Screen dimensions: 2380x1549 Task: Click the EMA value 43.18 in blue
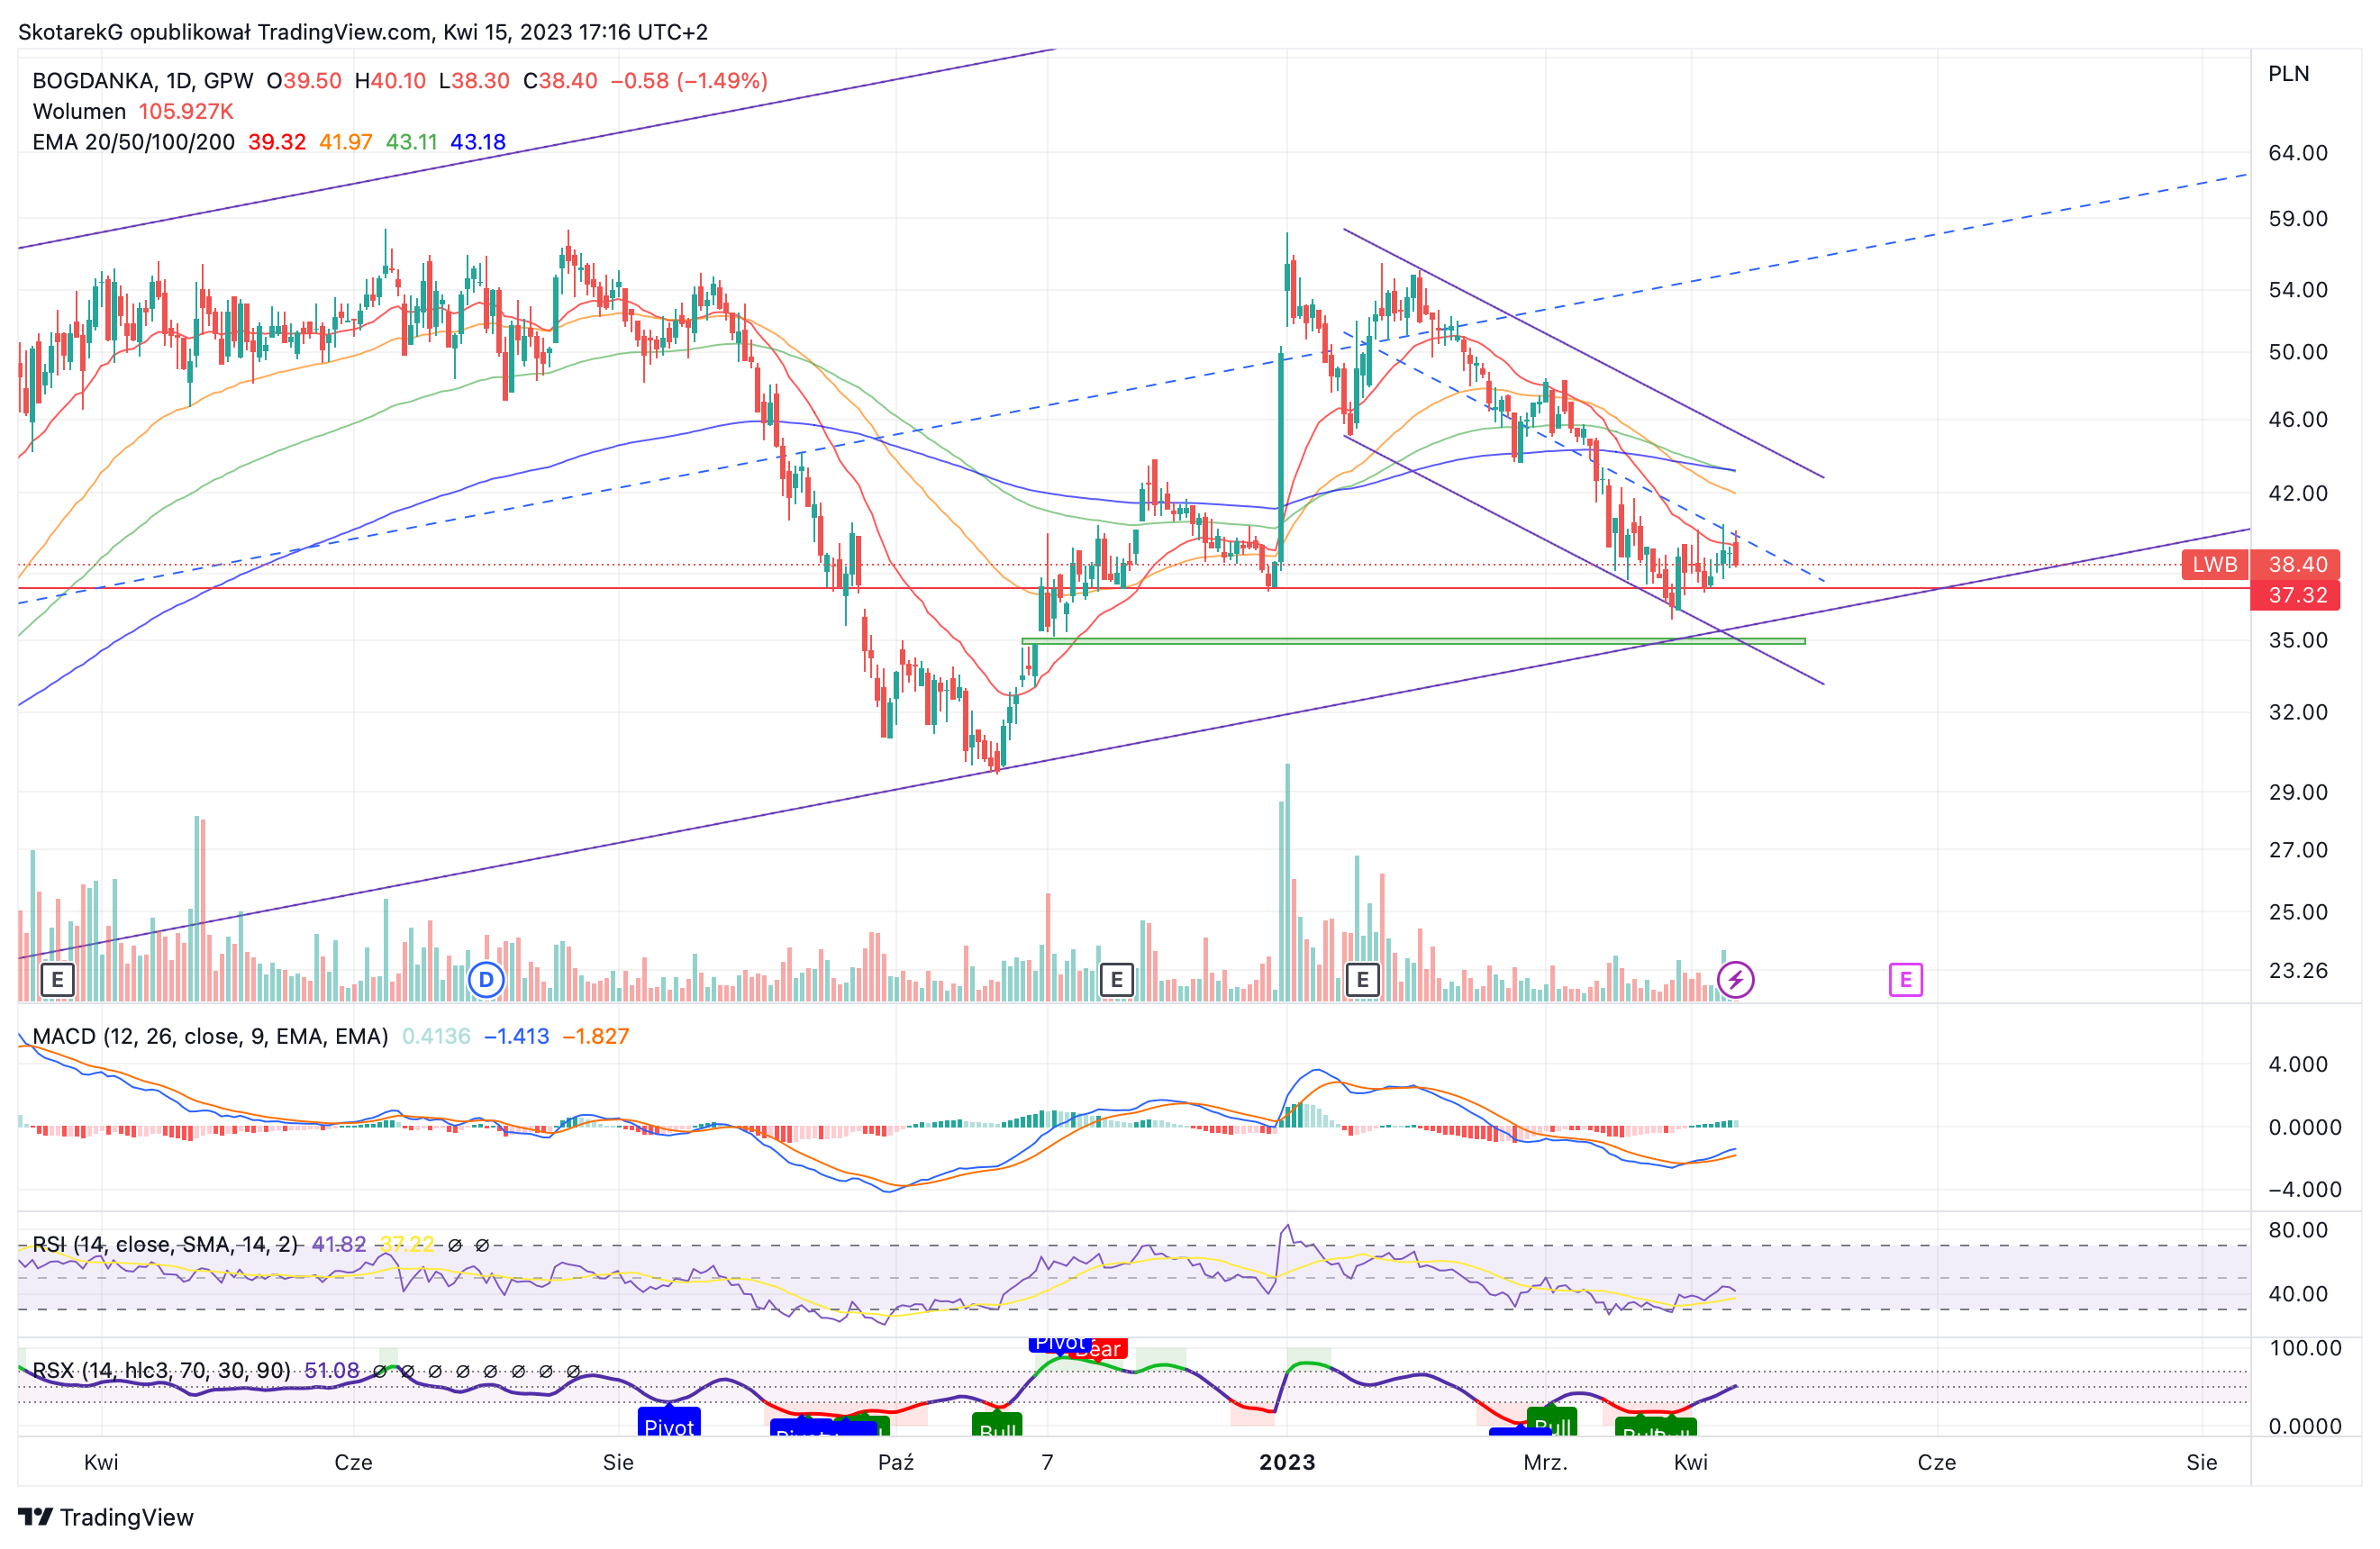[478, 142]
